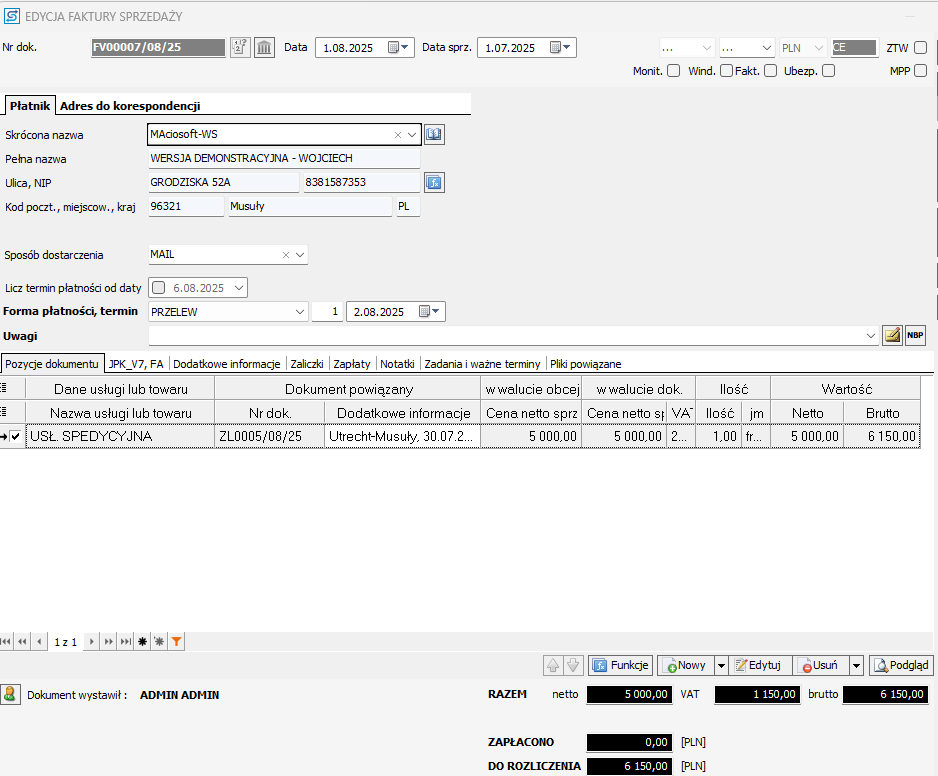Open the Zapłaty tab
This screenshot has width=938, height=776.
pyautogui.click(x=351, y=364)
